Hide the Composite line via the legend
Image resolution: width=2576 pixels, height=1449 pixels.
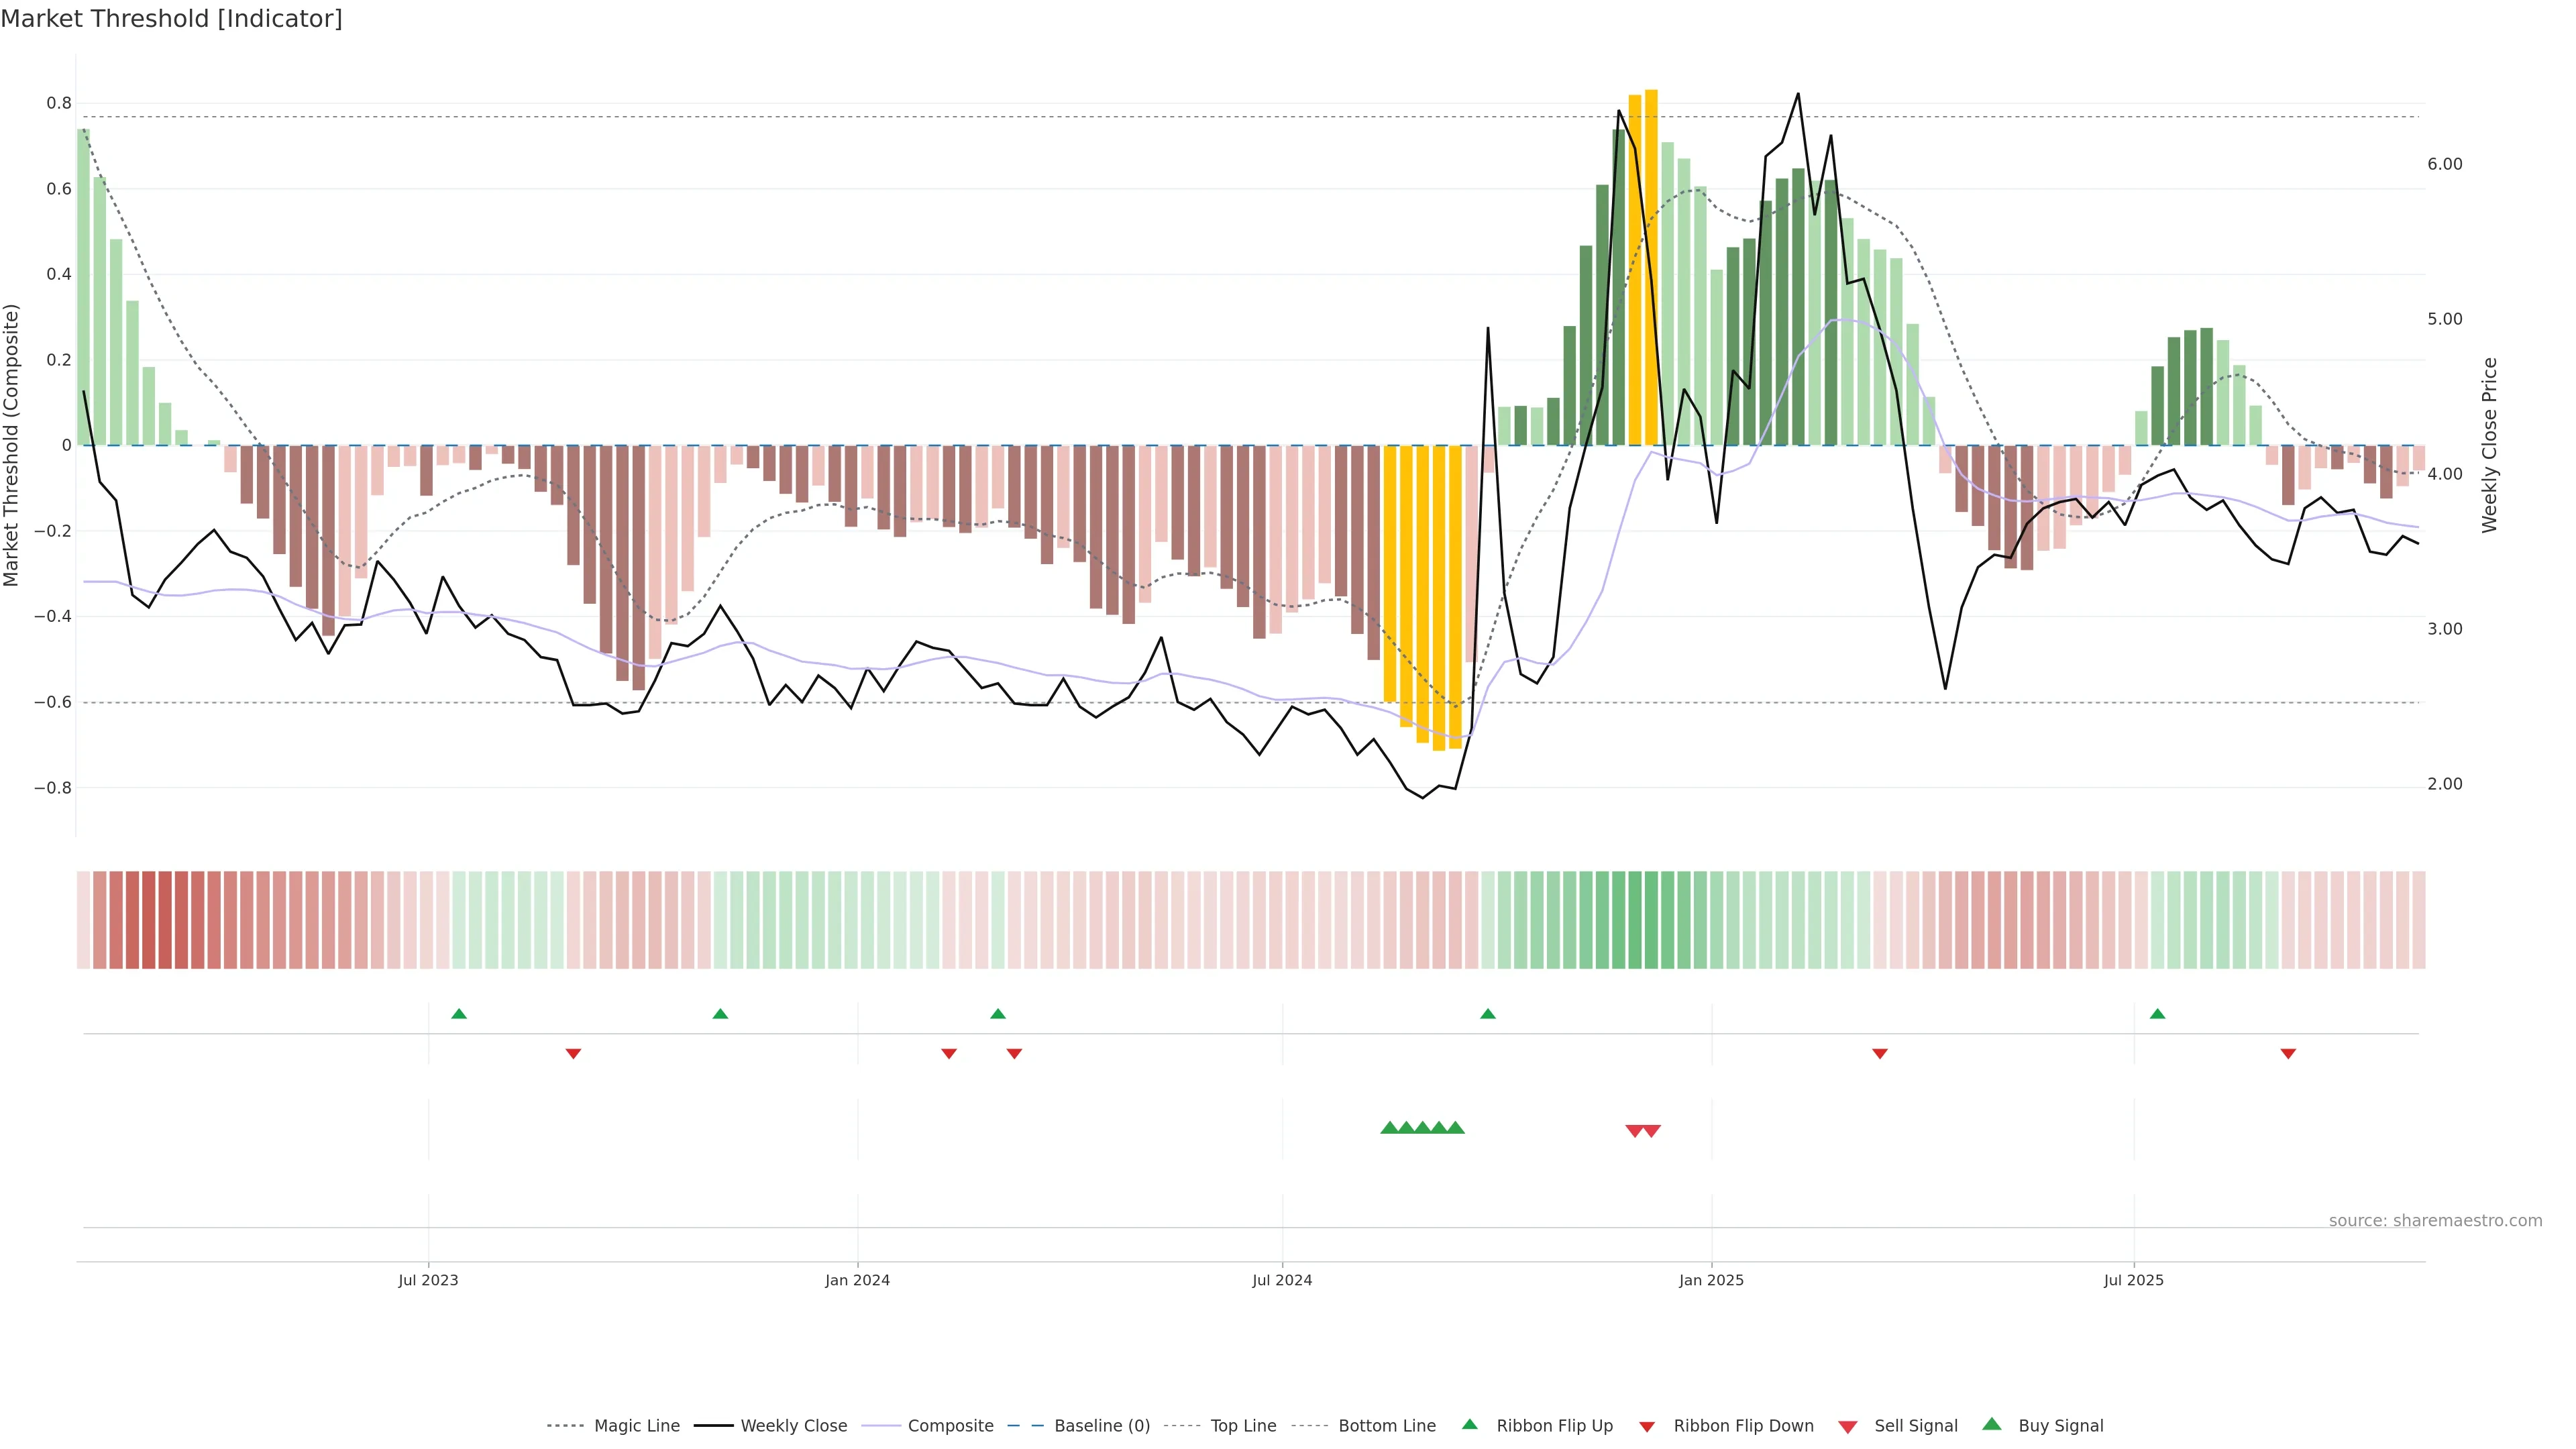(950, 1426)
